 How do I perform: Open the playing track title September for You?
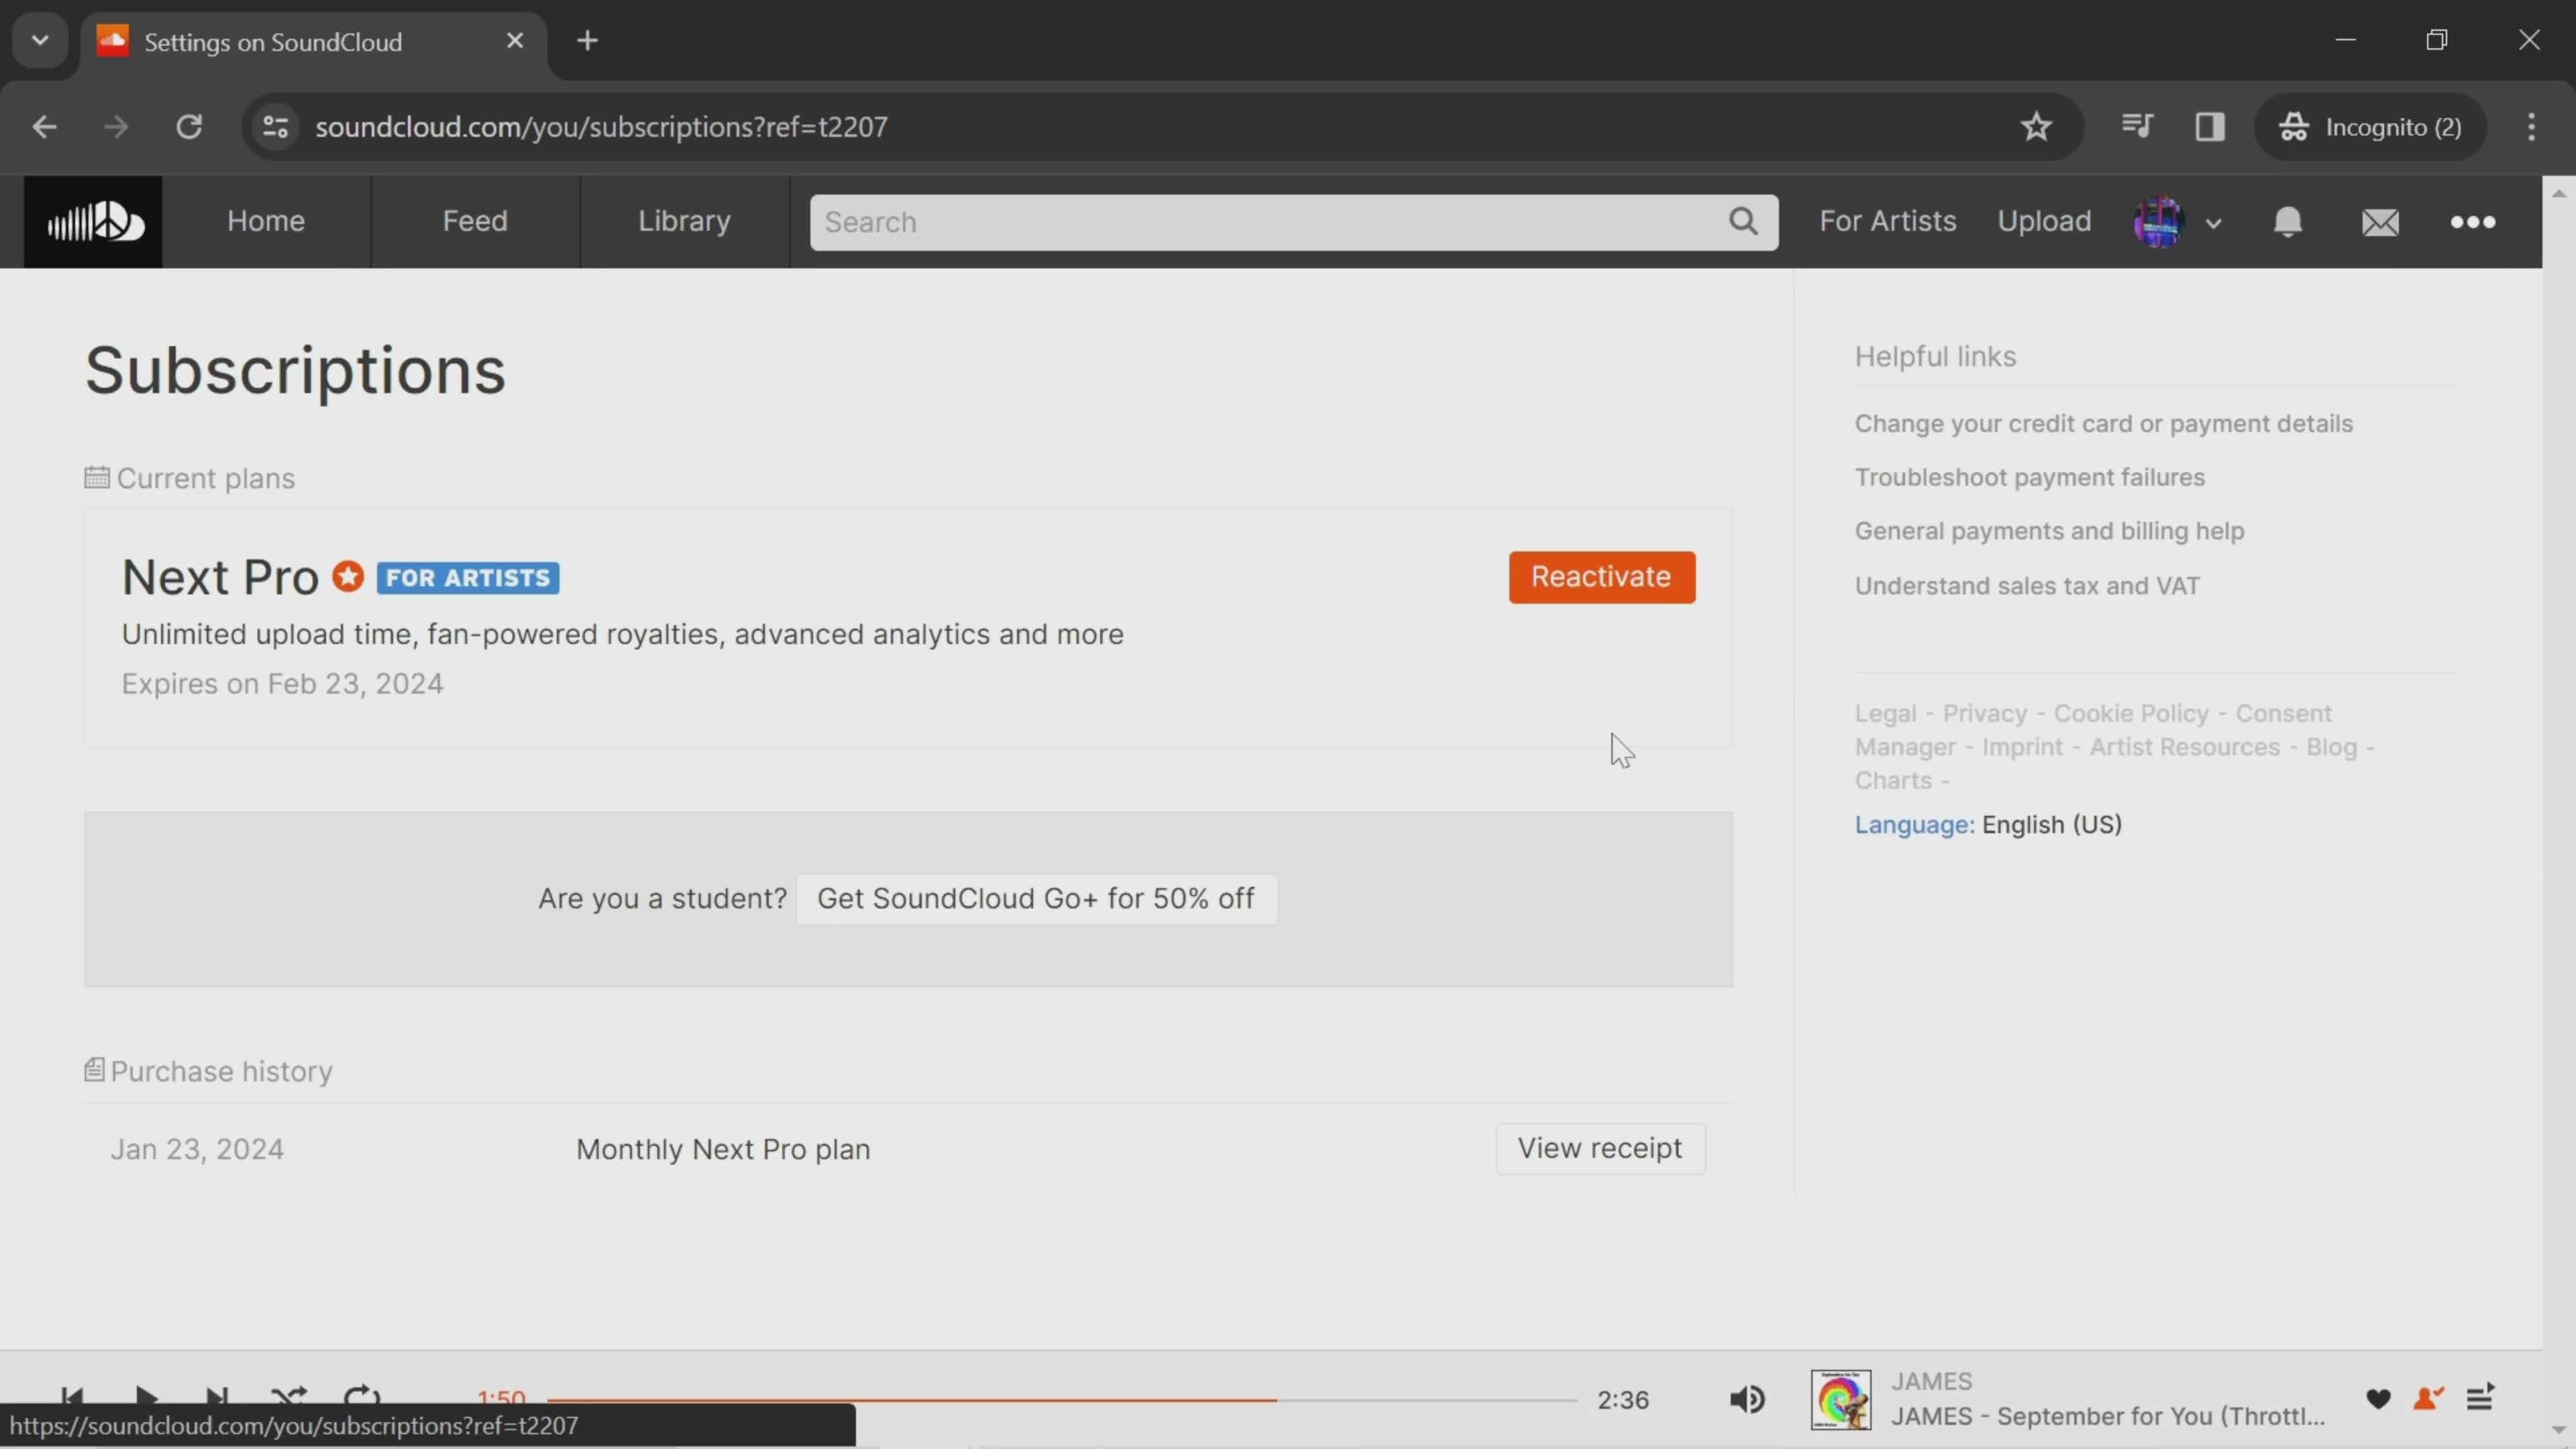pyautogui.click(x=2108, y=1417)
